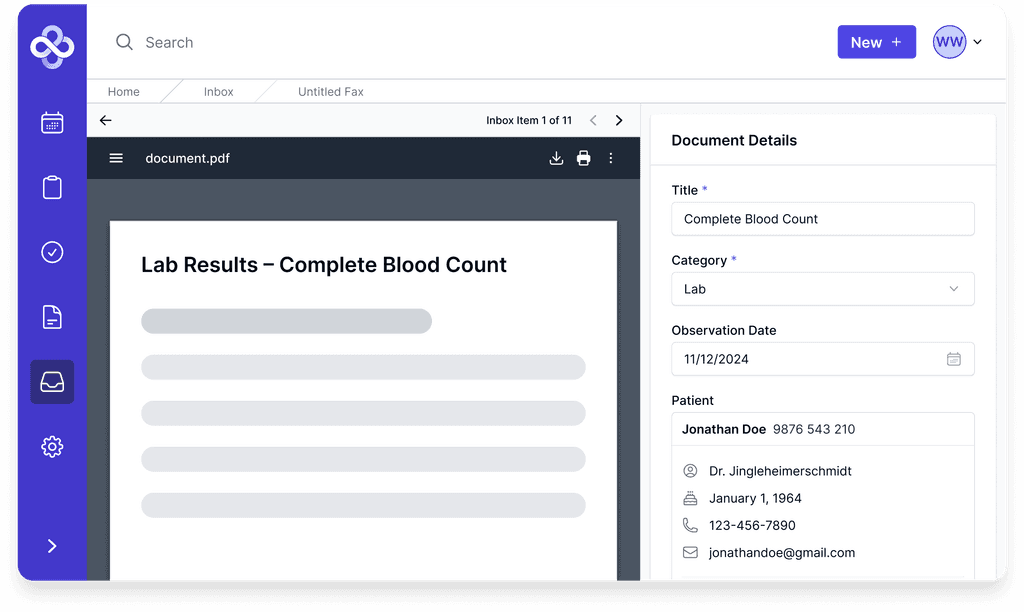Open Settings via the gear icon
This screenshot has height=612, width=1024.
51,447
